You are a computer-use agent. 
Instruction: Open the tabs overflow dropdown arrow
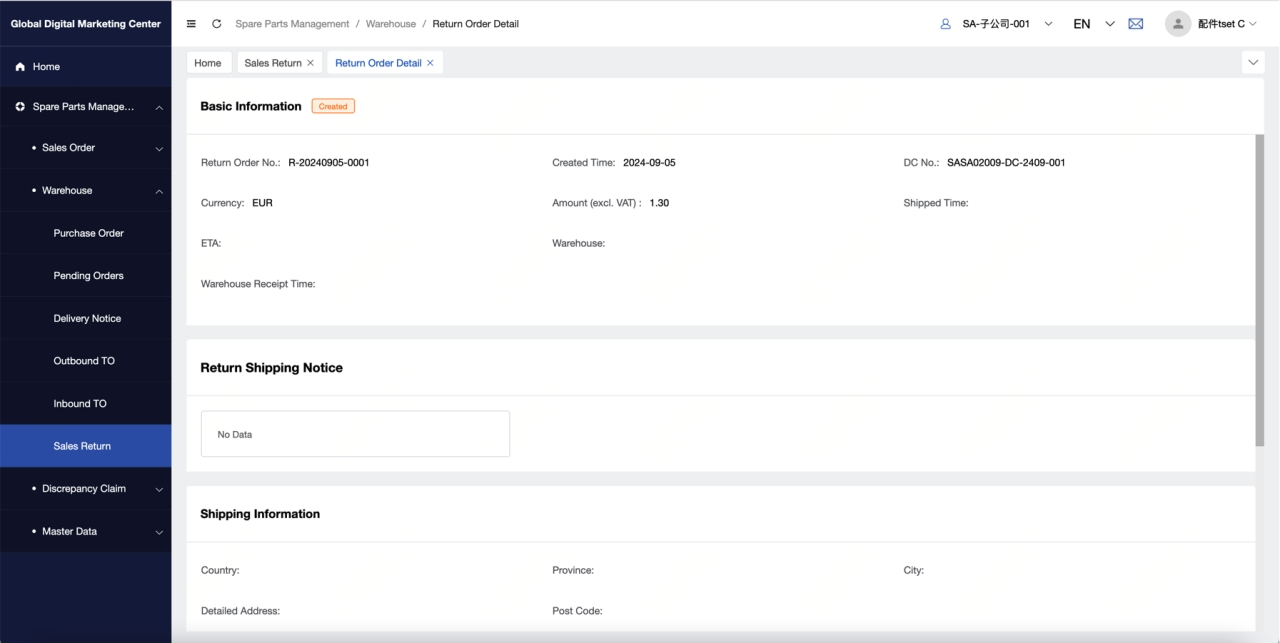click(x=1253, y=63)
